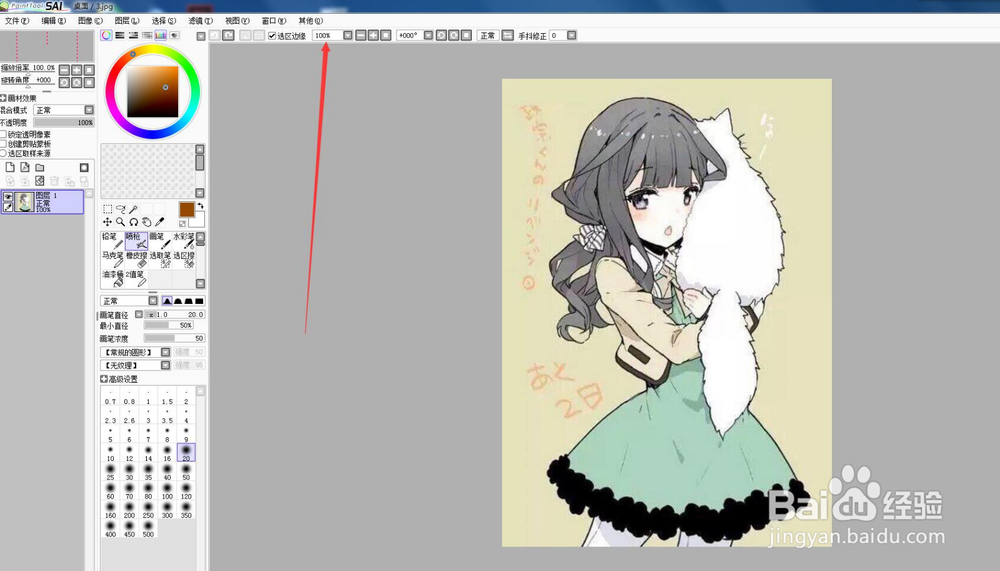Choose the 水彩笔 watercolor brush
This screenshot has width=1000, height=571.
(184, 241)
